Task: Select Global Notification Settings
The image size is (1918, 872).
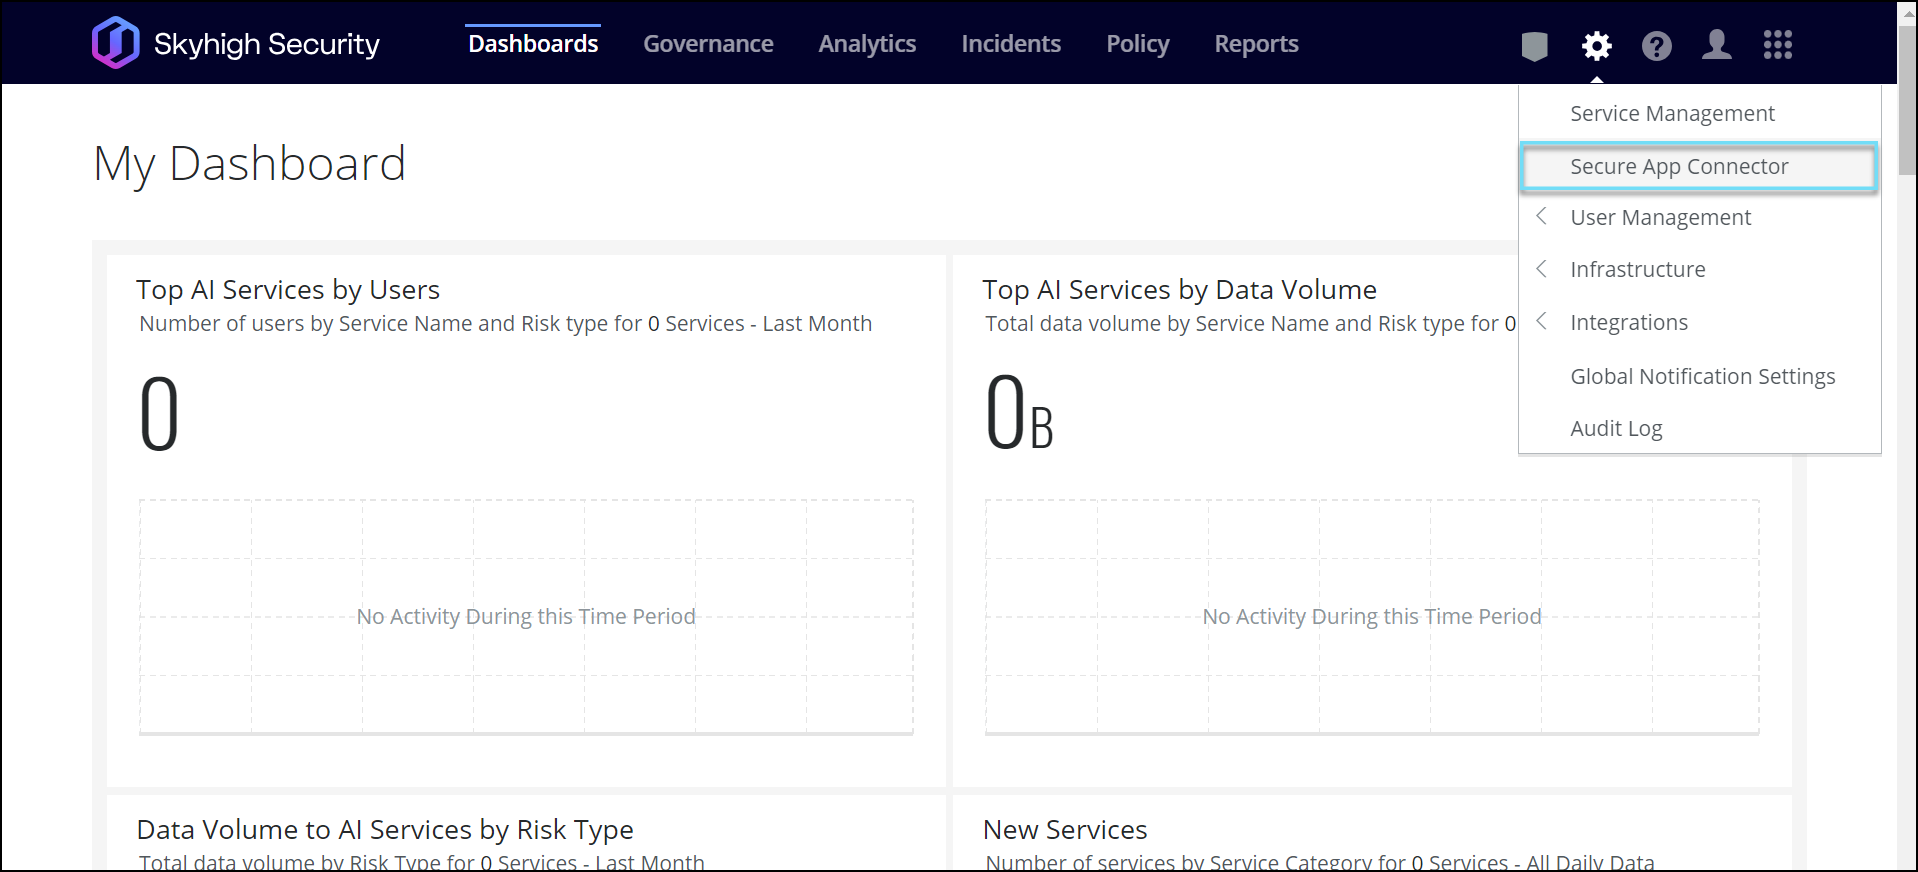Action: pos(1702,377)
